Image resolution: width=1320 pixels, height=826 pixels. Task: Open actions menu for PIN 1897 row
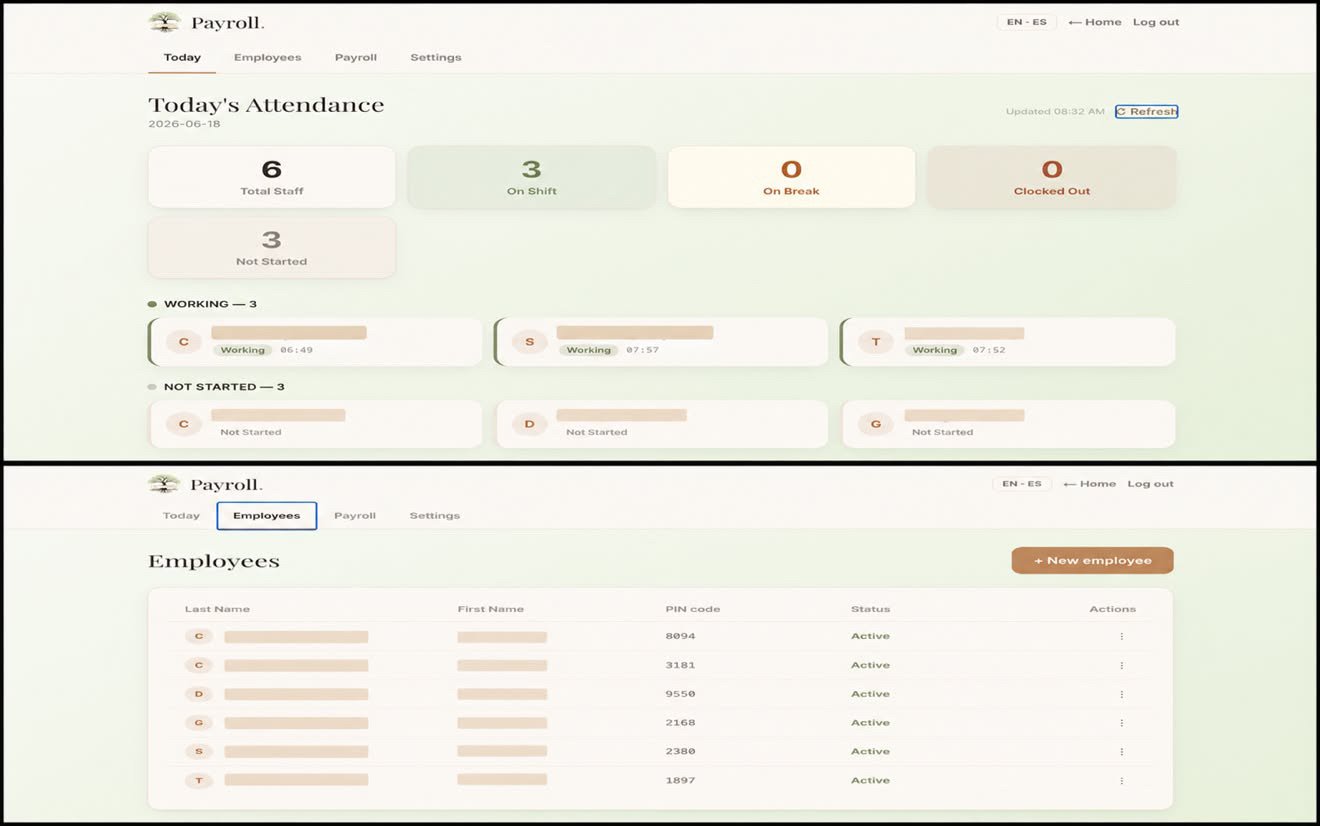point(1121,780)
